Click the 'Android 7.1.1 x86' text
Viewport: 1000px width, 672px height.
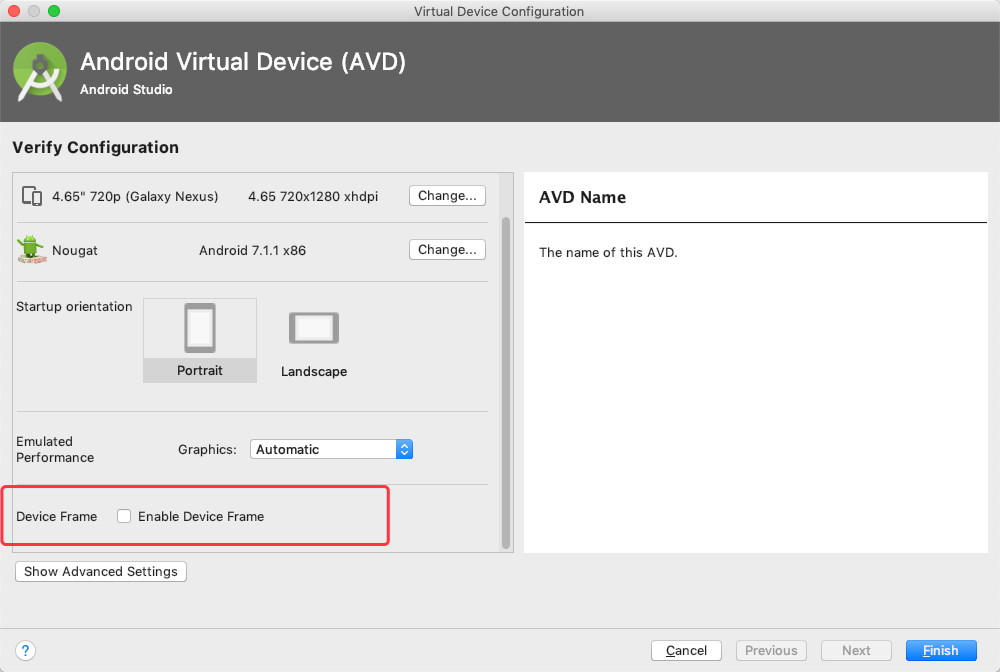tap(253, 250)
